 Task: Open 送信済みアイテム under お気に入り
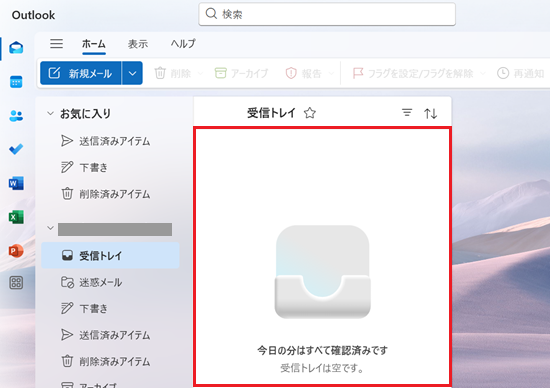110,141
